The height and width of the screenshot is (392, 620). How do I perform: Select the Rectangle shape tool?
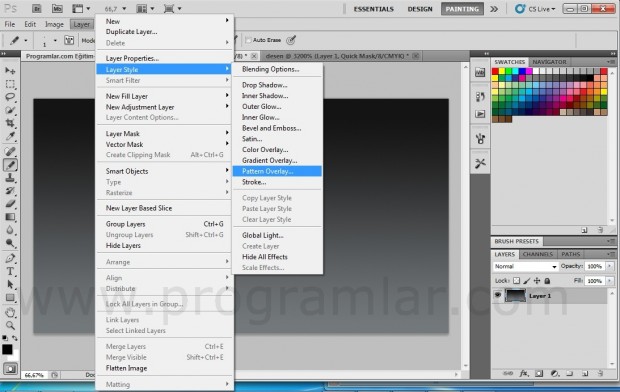coord(10,297)
